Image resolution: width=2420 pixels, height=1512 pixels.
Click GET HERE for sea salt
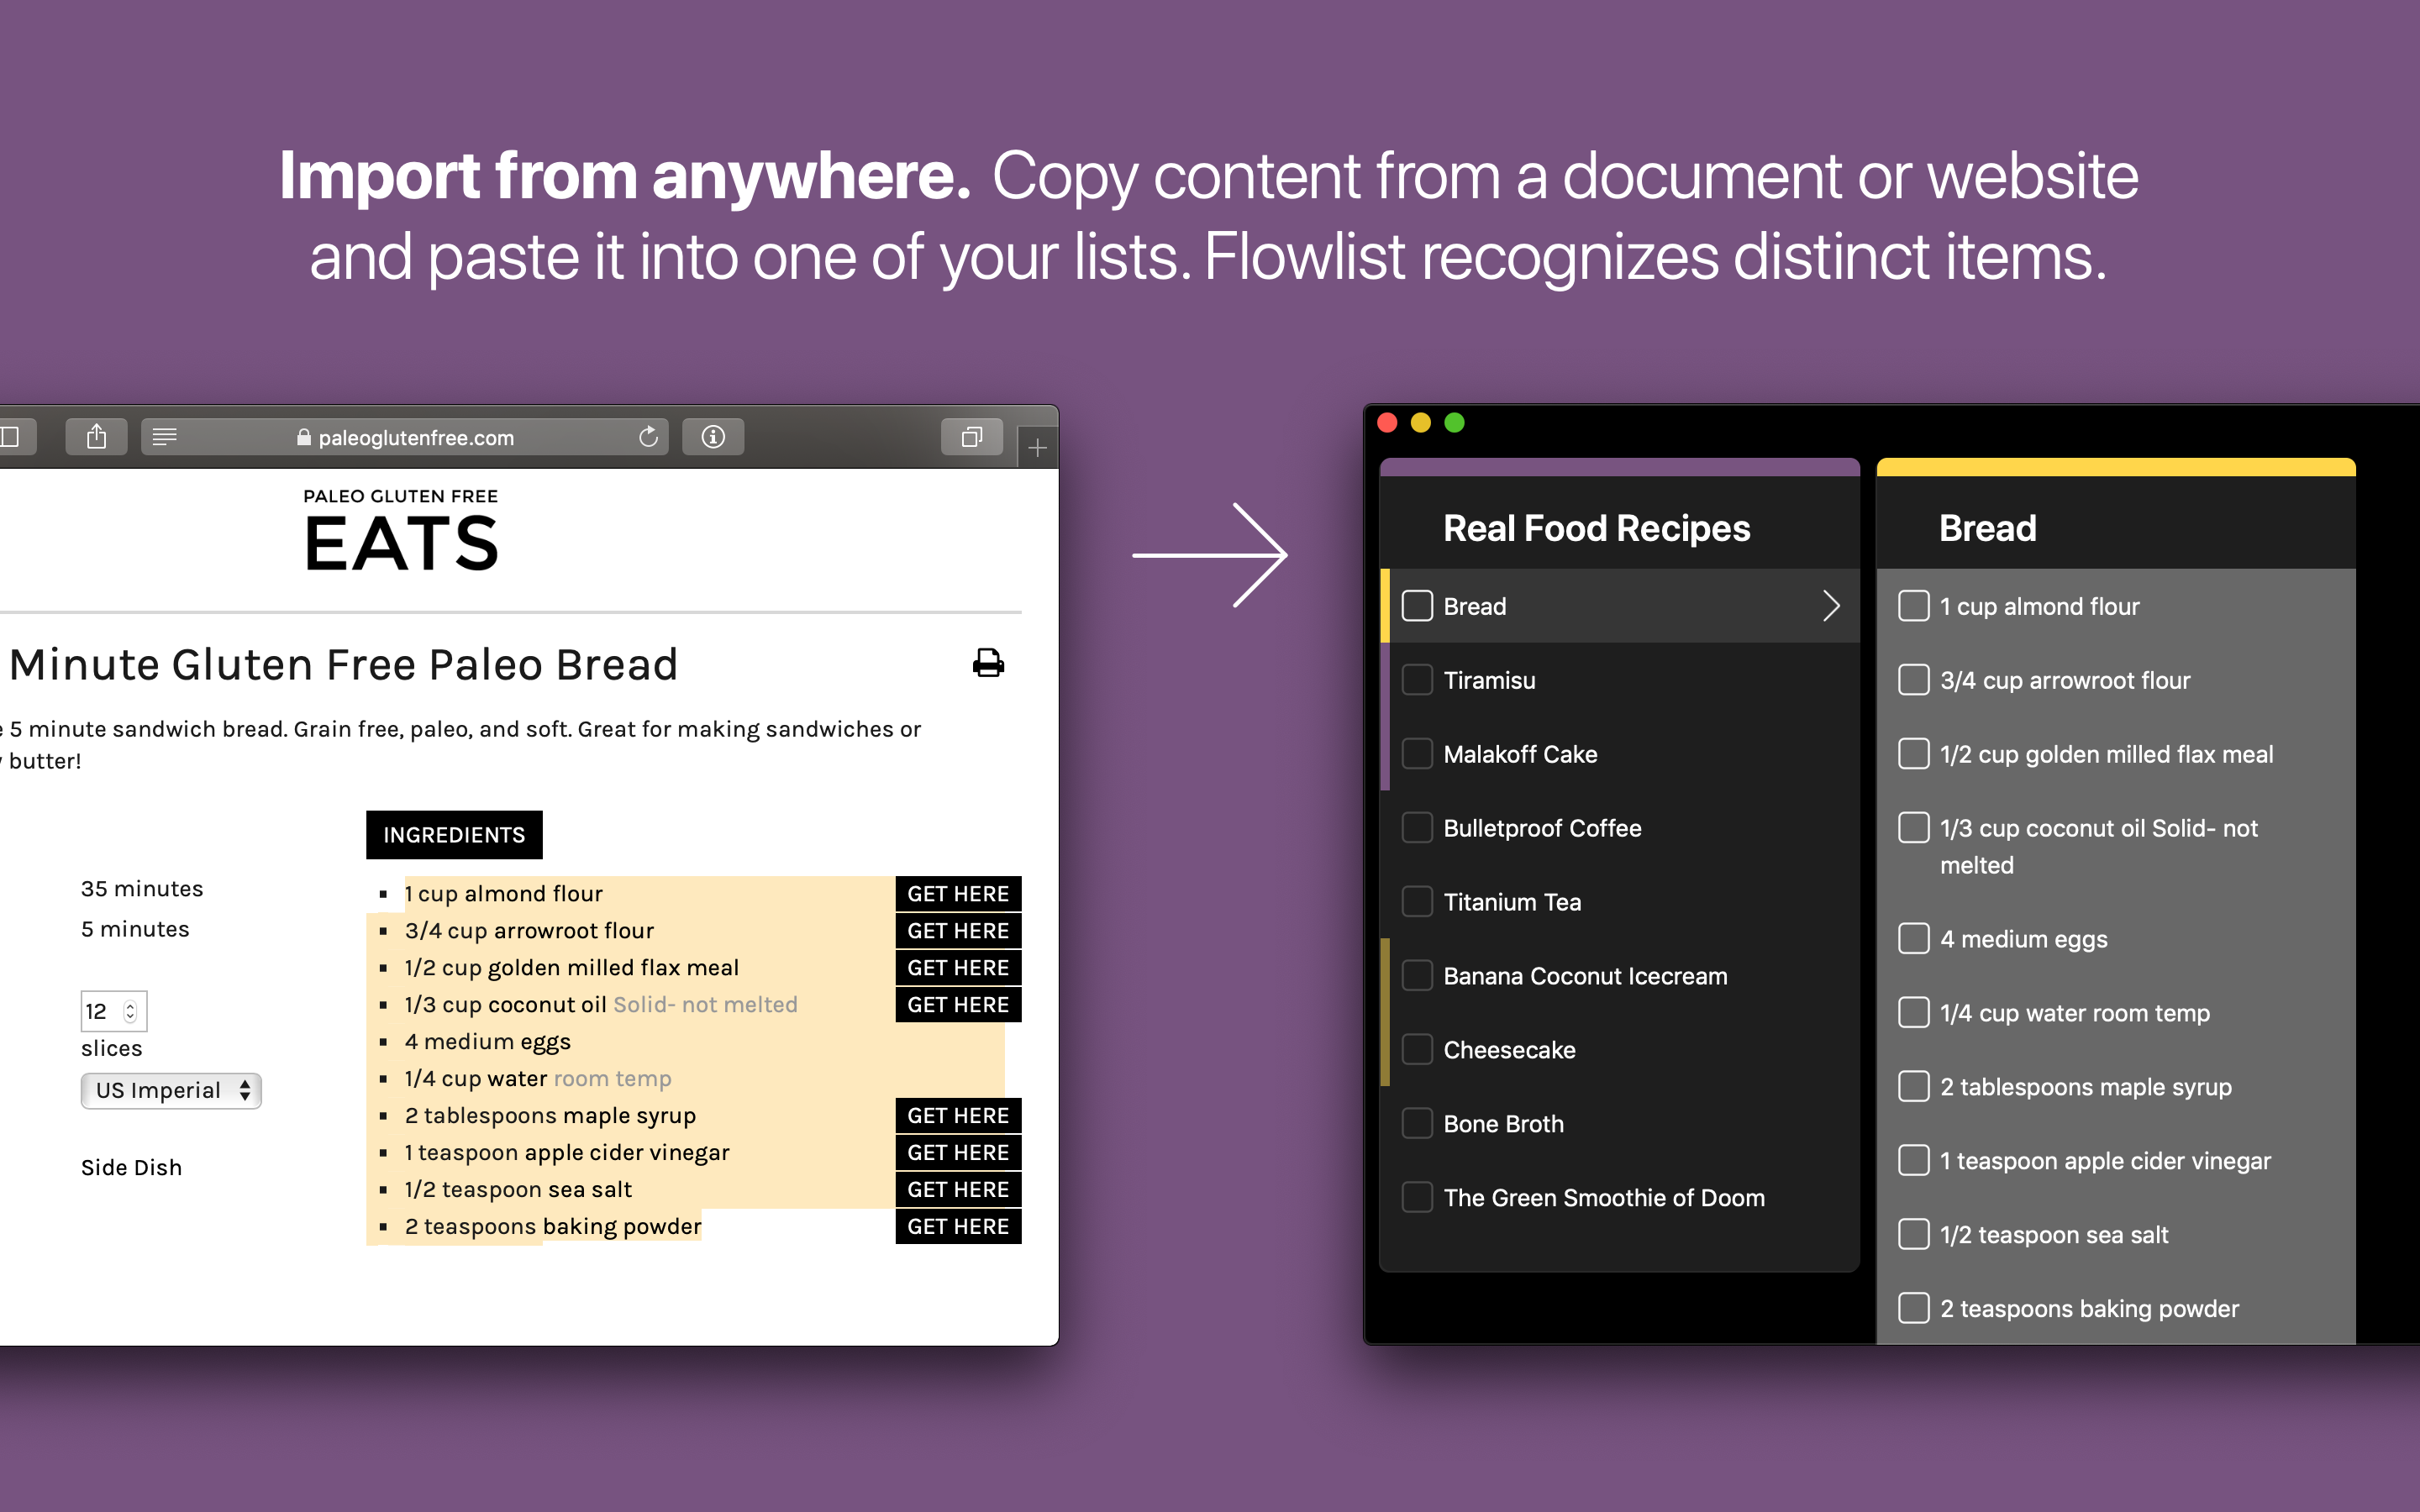pyautogui.click(x=958, y=1190)
